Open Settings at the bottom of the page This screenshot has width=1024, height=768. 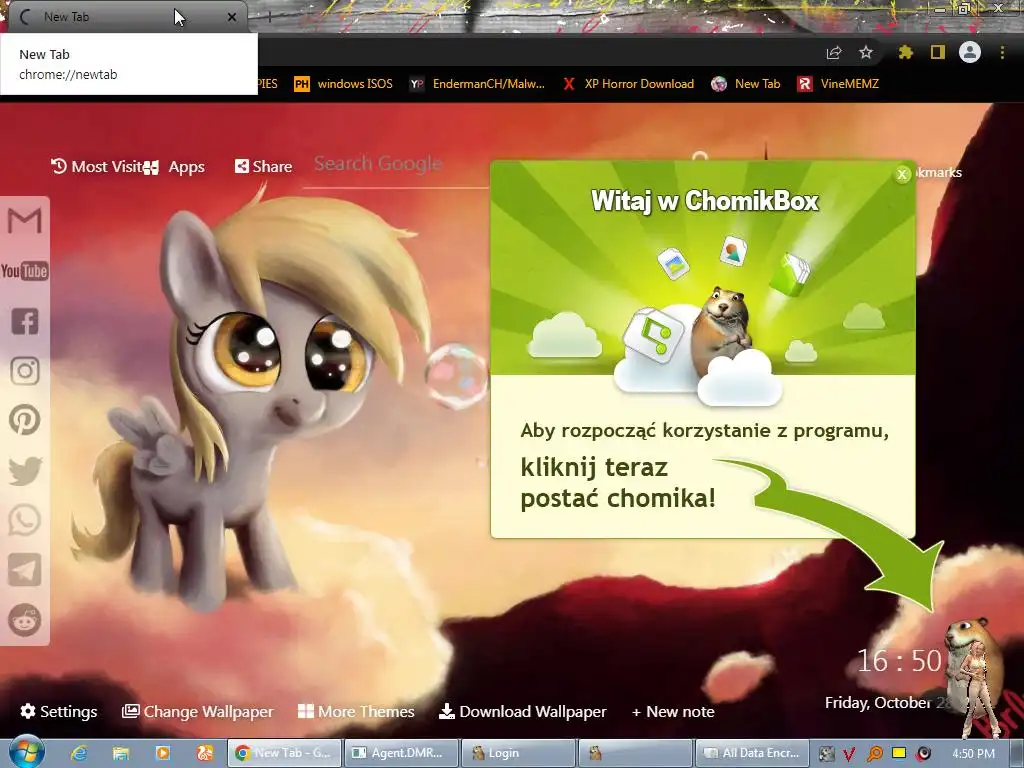[x=59, y=711]
